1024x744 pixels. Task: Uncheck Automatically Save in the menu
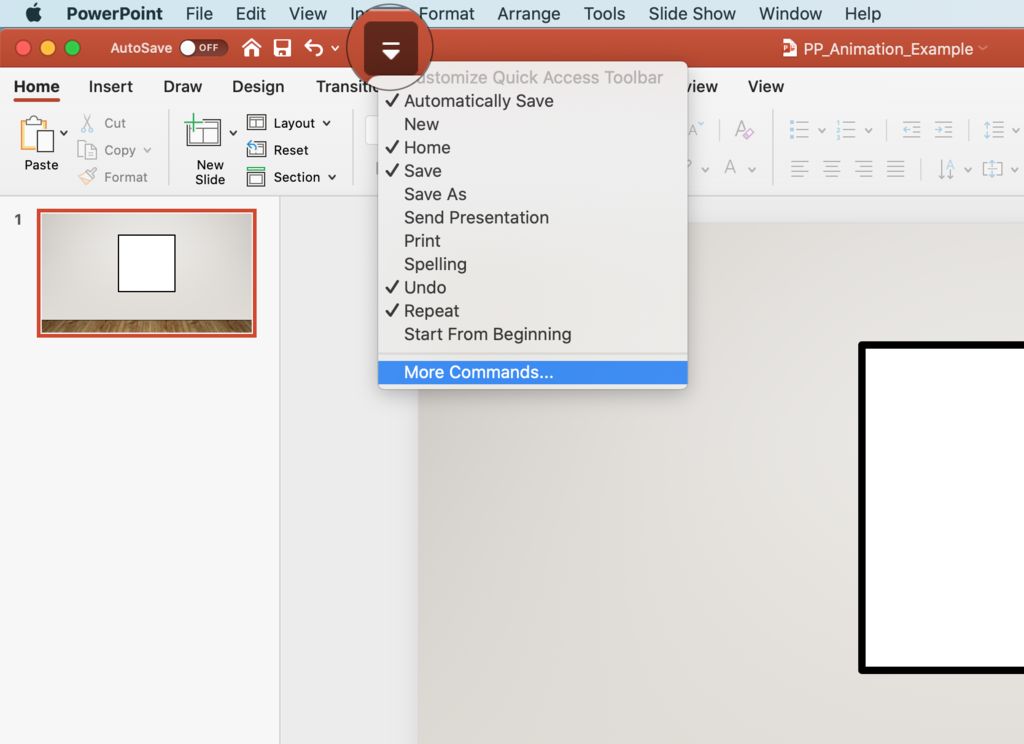pos(532,101)
